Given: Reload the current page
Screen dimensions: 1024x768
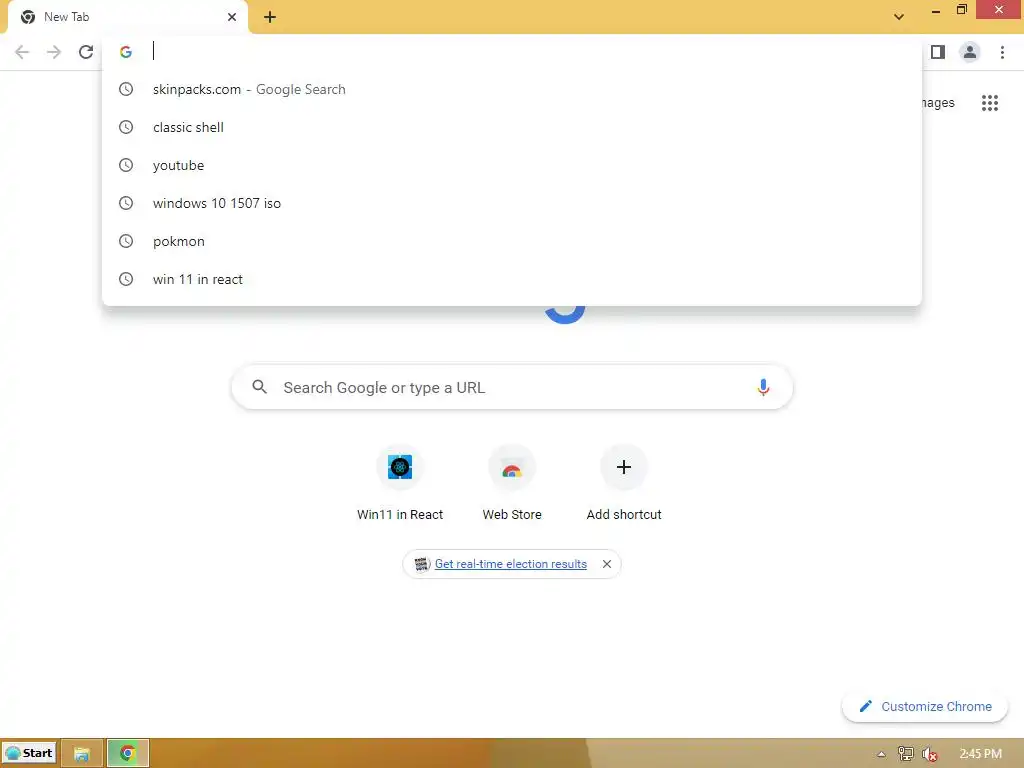Looking at the screenshot, I should (86, 52).
